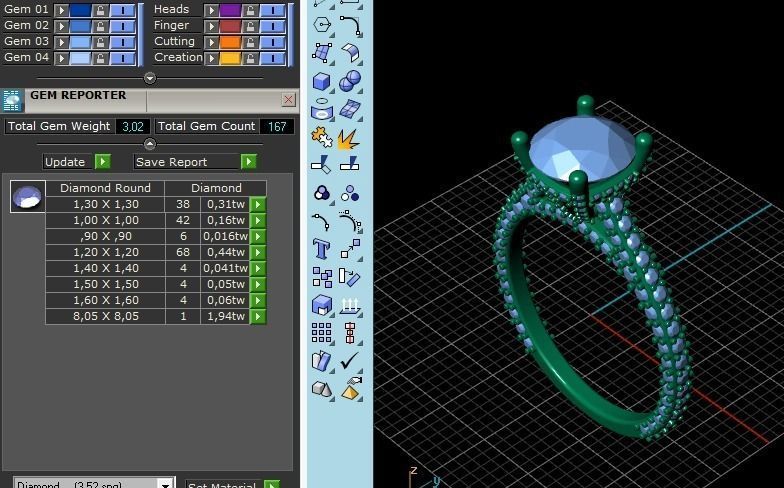Click the ungroup objects tool

tap(350, 192)
